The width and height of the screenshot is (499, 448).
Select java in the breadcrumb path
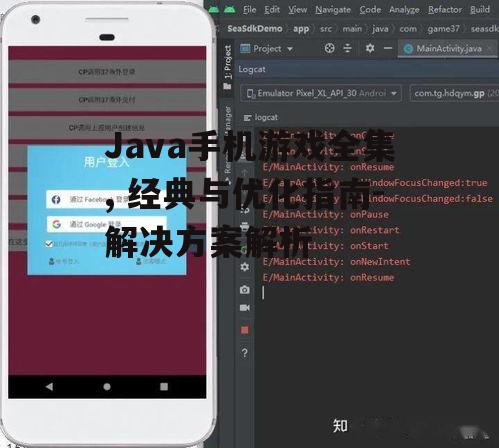click(380, 29)
